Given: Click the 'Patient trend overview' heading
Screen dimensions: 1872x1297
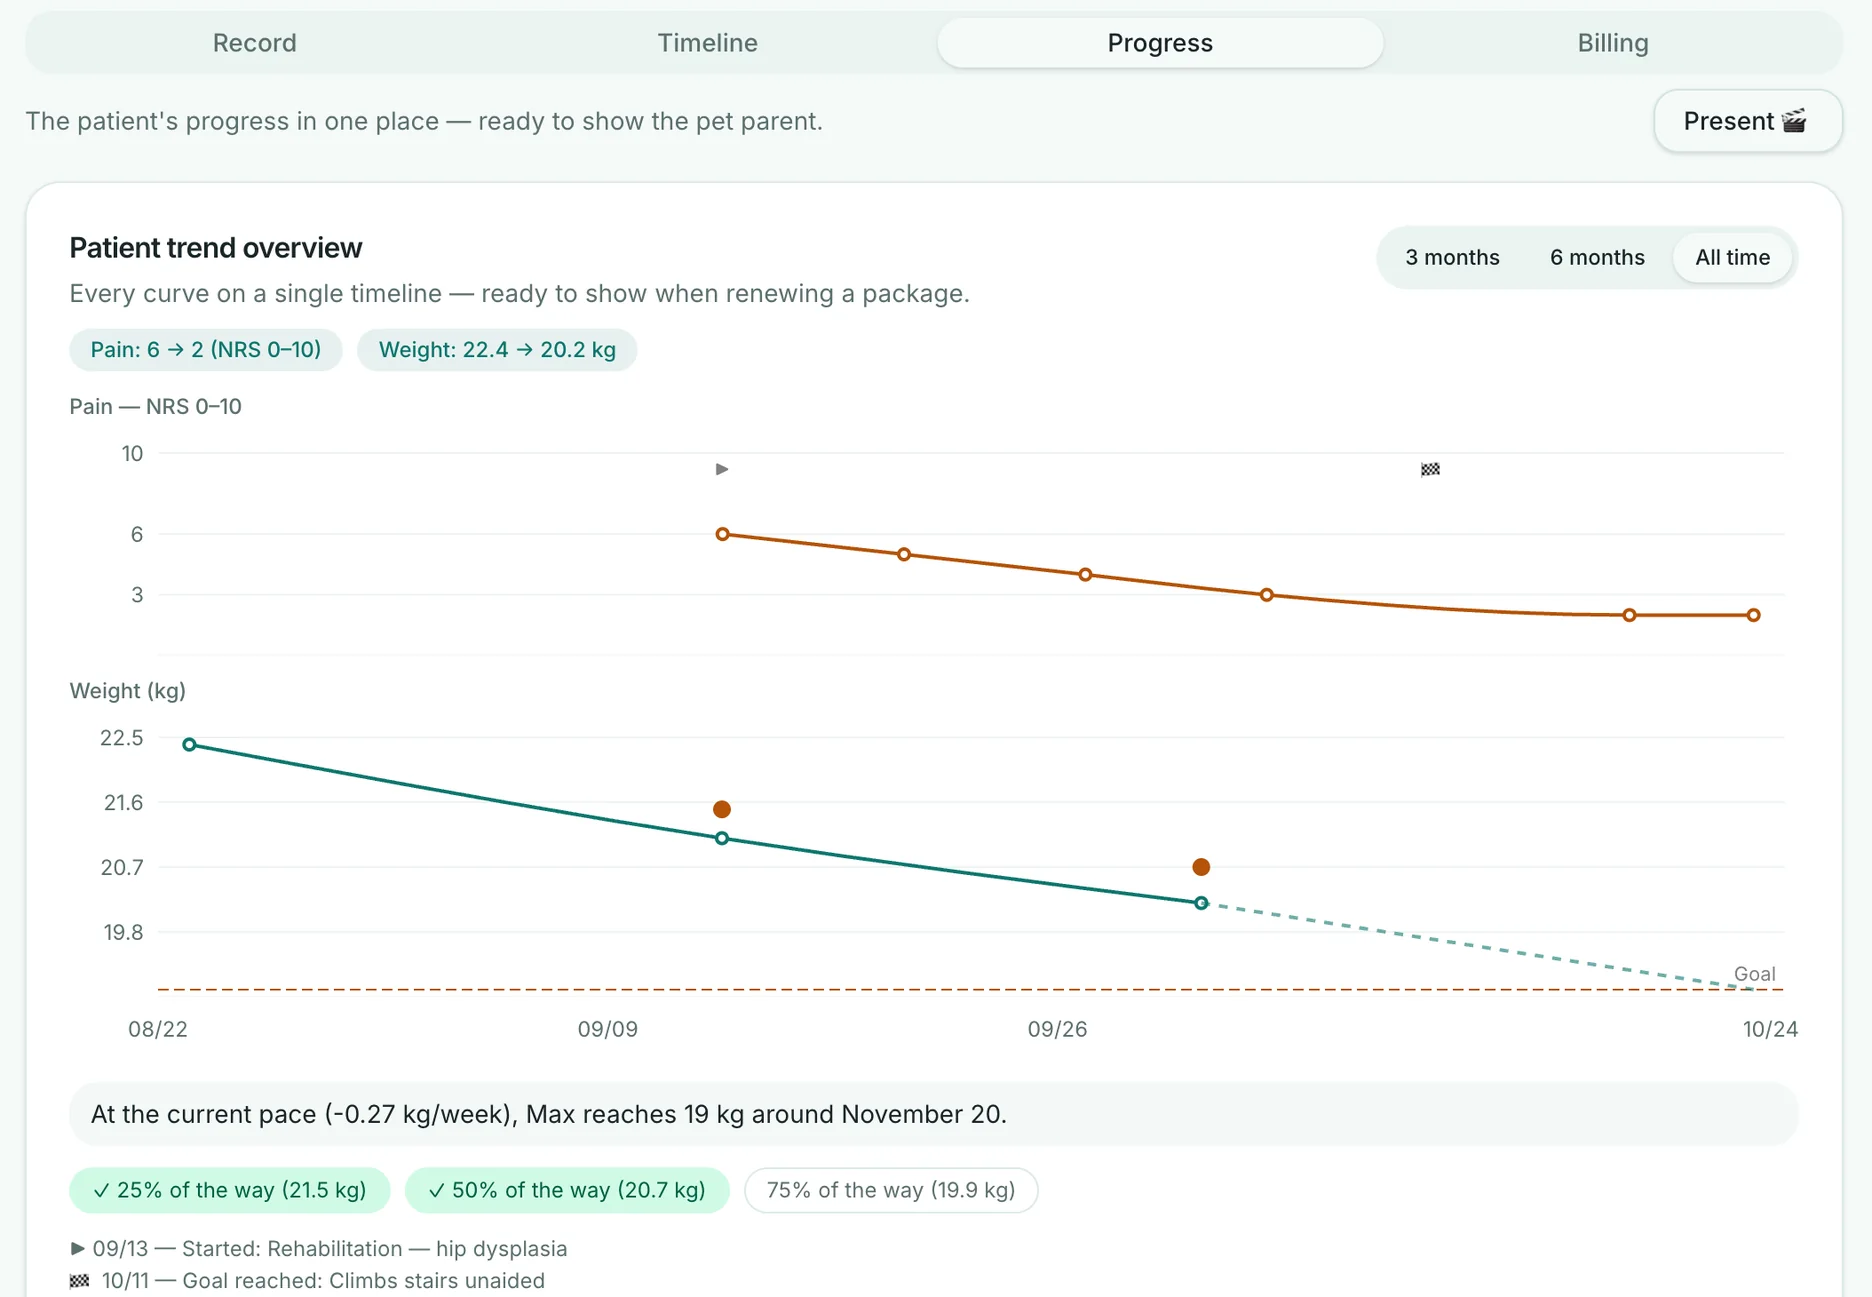Looking at the screenshot, I should pyautogui.click(x=216, y=248).
